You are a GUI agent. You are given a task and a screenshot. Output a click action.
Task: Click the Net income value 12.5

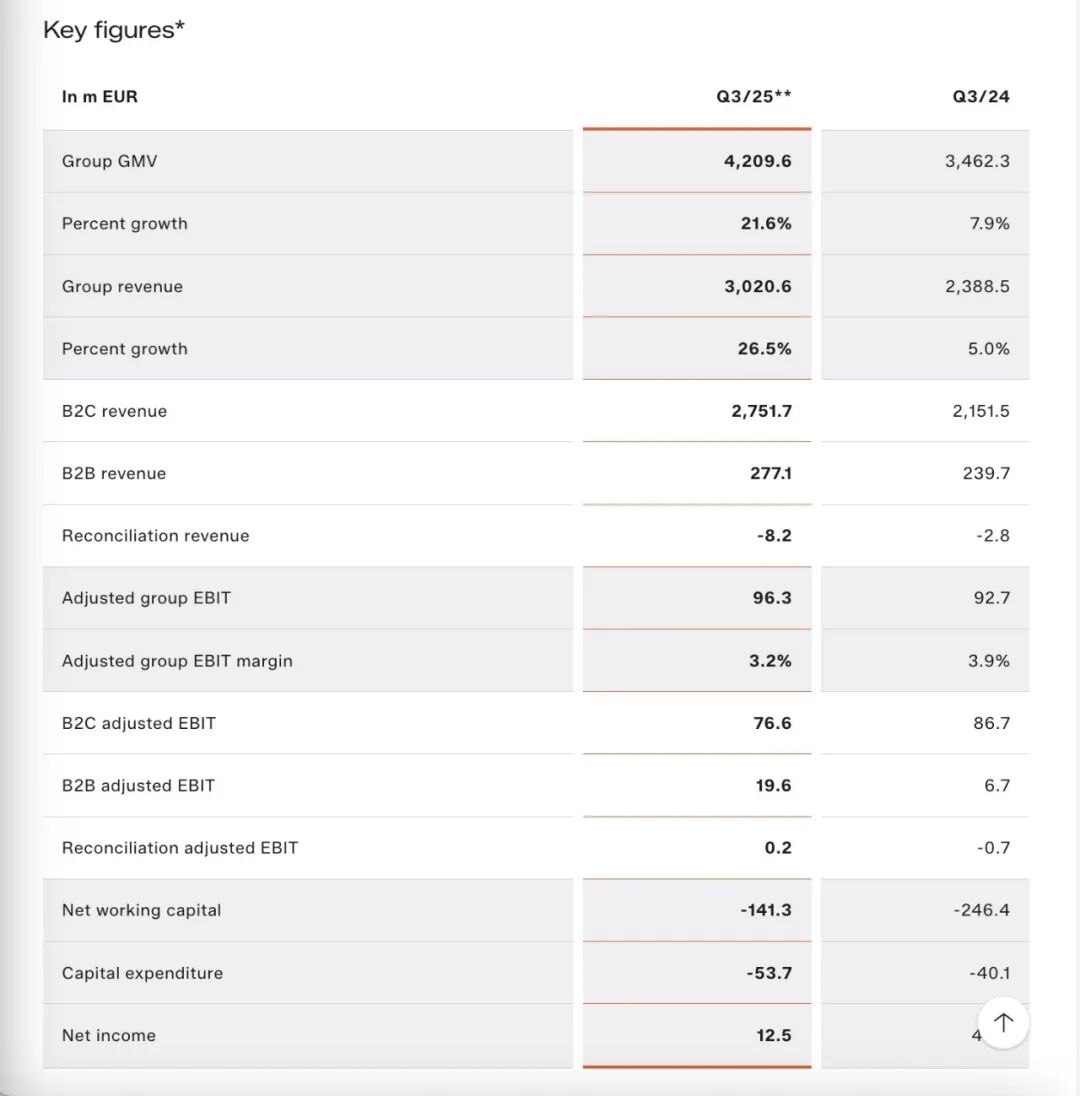(771, 1035)
